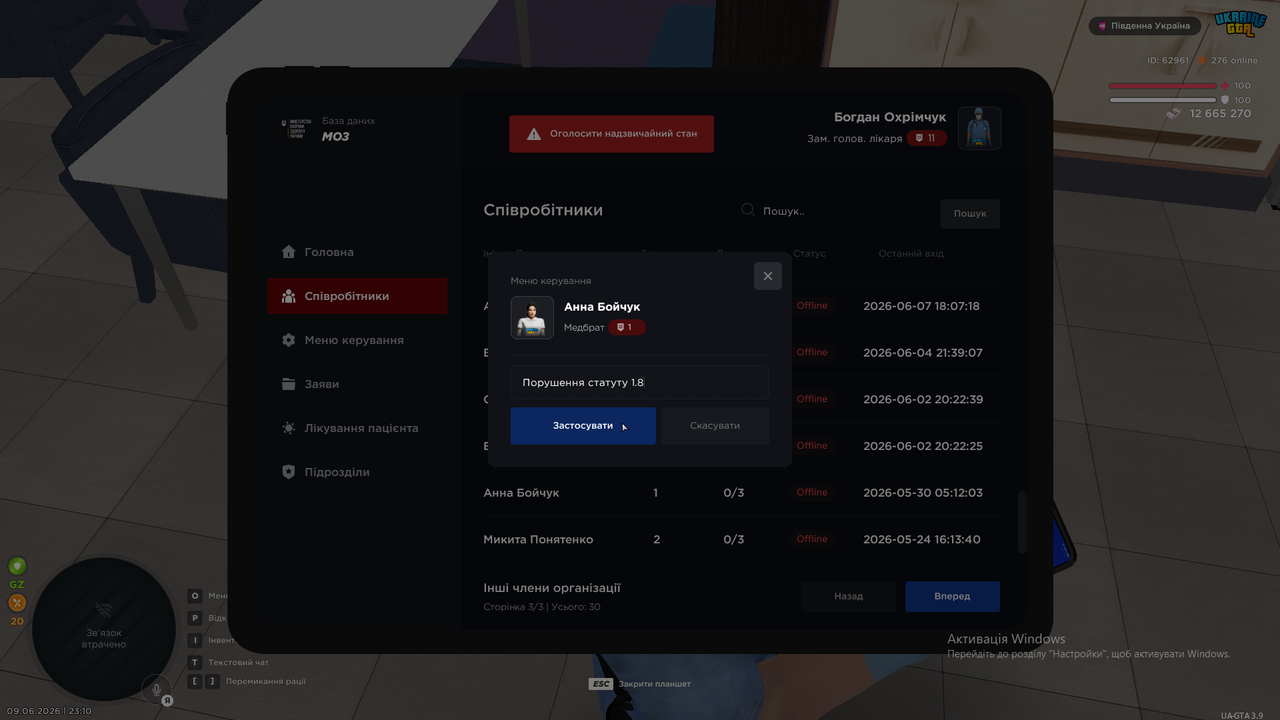
Task: Click the microphone icon by minimap
Action: [155, 688]
